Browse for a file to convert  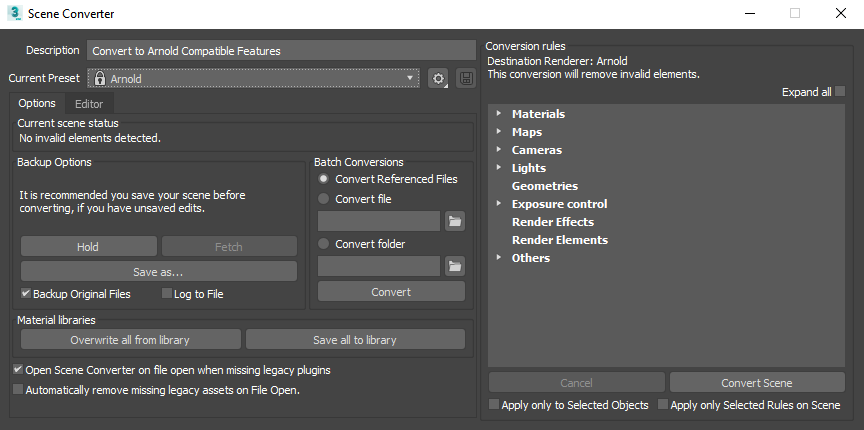pos(455,221)
